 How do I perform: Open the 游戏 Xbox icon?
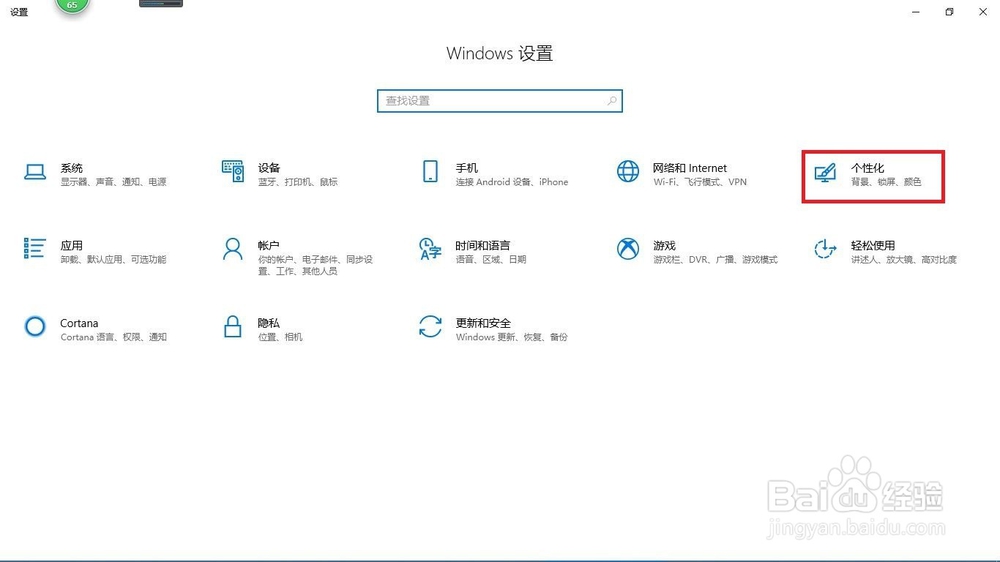[628, 249]
